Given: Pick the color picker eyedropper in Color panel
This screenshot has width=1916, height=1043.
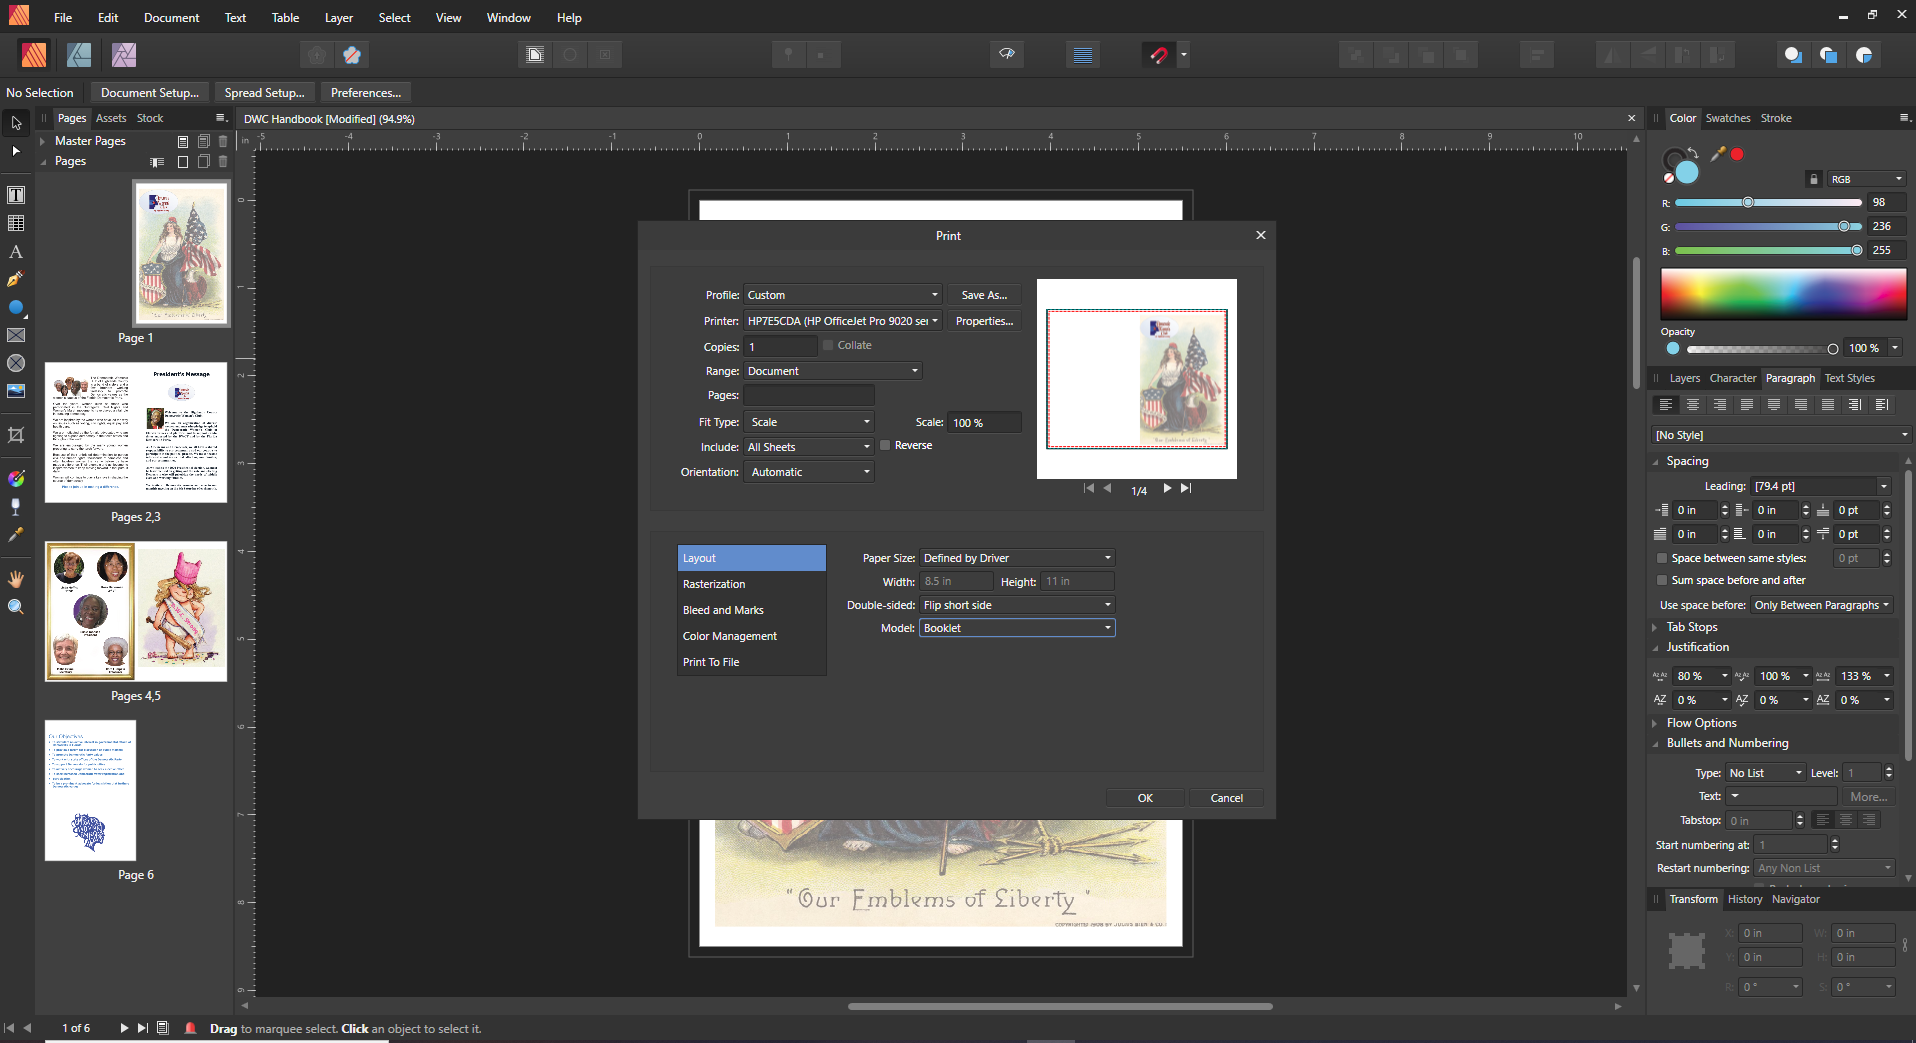Looking at the screenshot, I should click(x=1718, y=154).
